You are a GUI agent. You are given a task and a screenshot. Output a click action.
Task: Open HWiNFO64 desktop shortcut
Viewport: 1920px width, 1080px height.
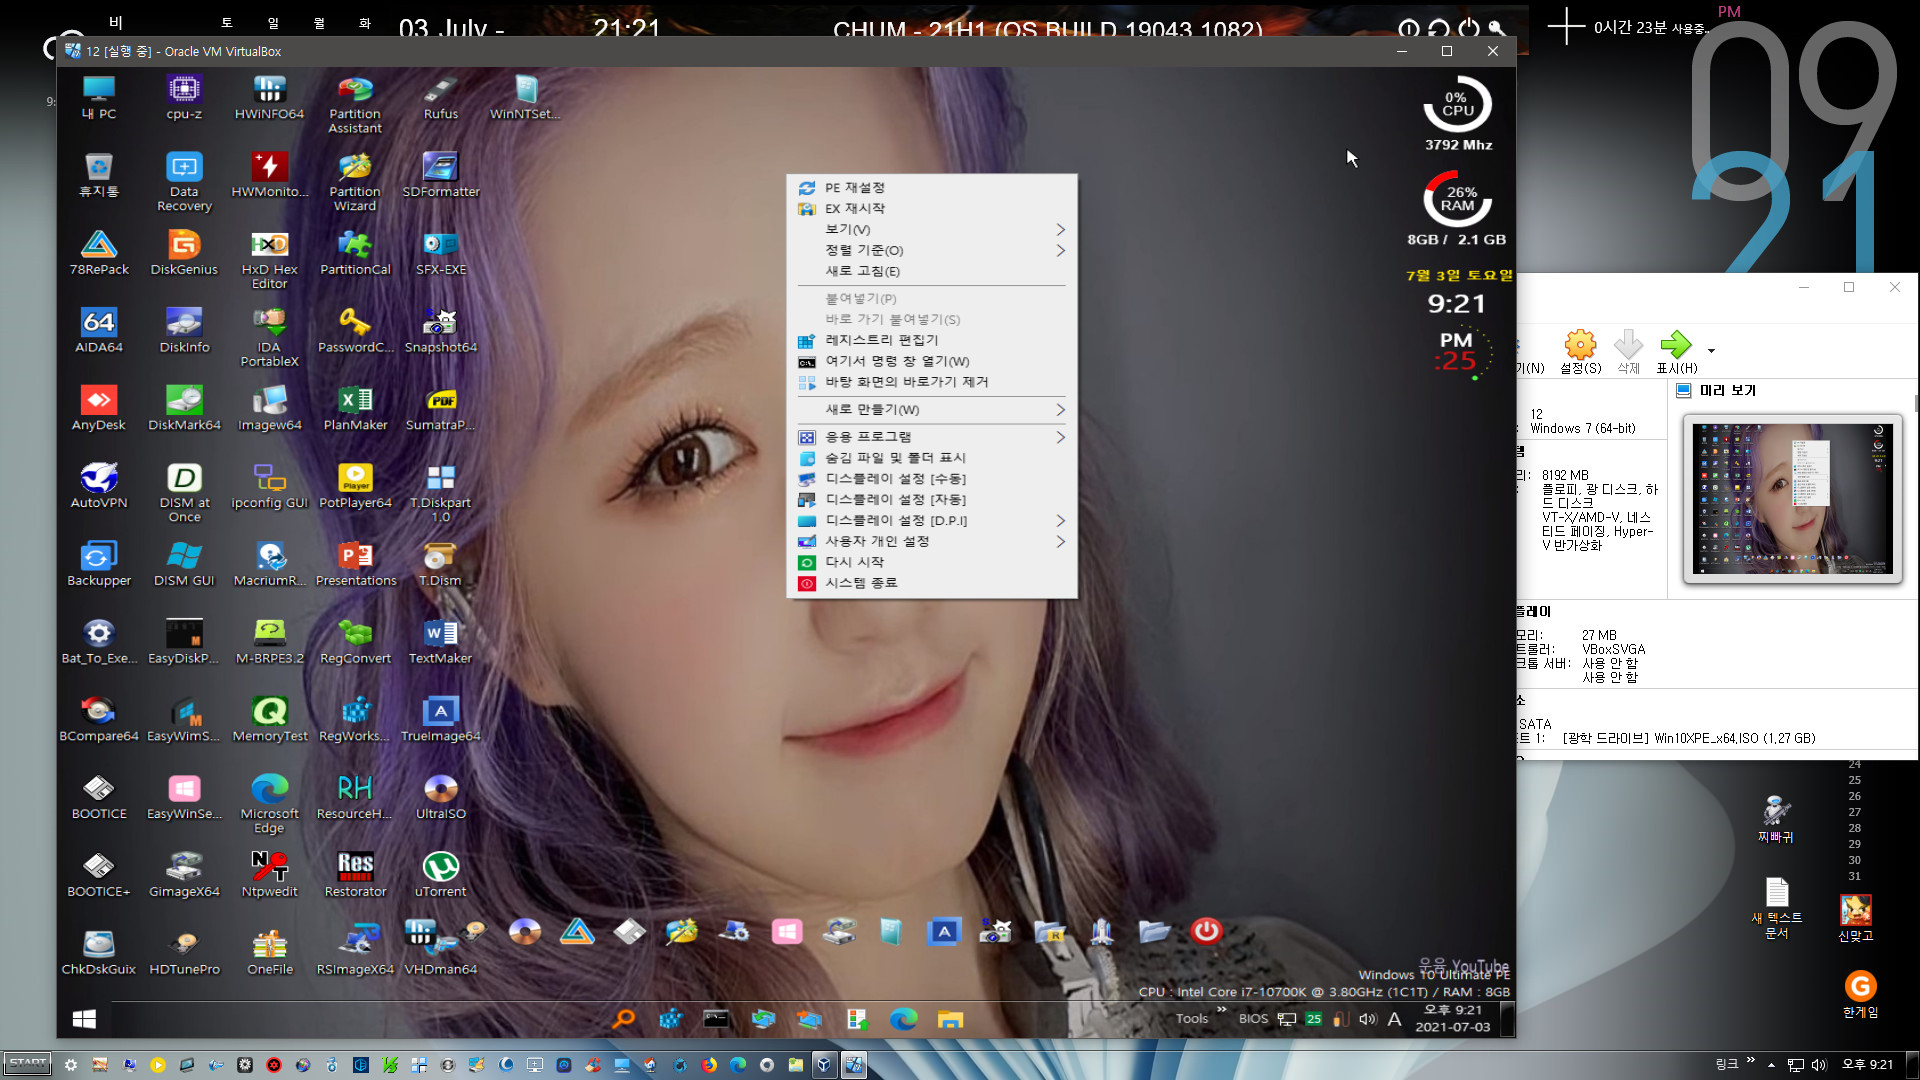269,97
